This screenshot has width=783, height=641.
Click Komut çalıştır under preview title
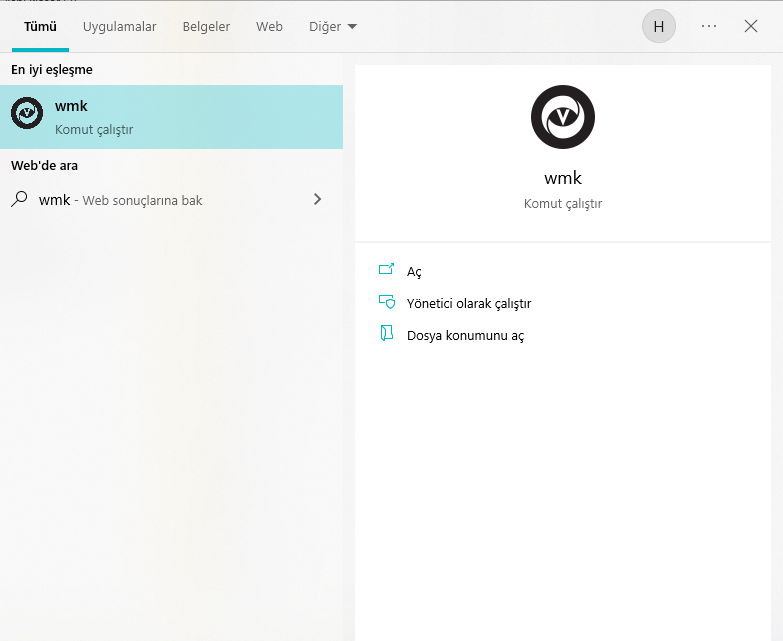click(x=563, y=204)
